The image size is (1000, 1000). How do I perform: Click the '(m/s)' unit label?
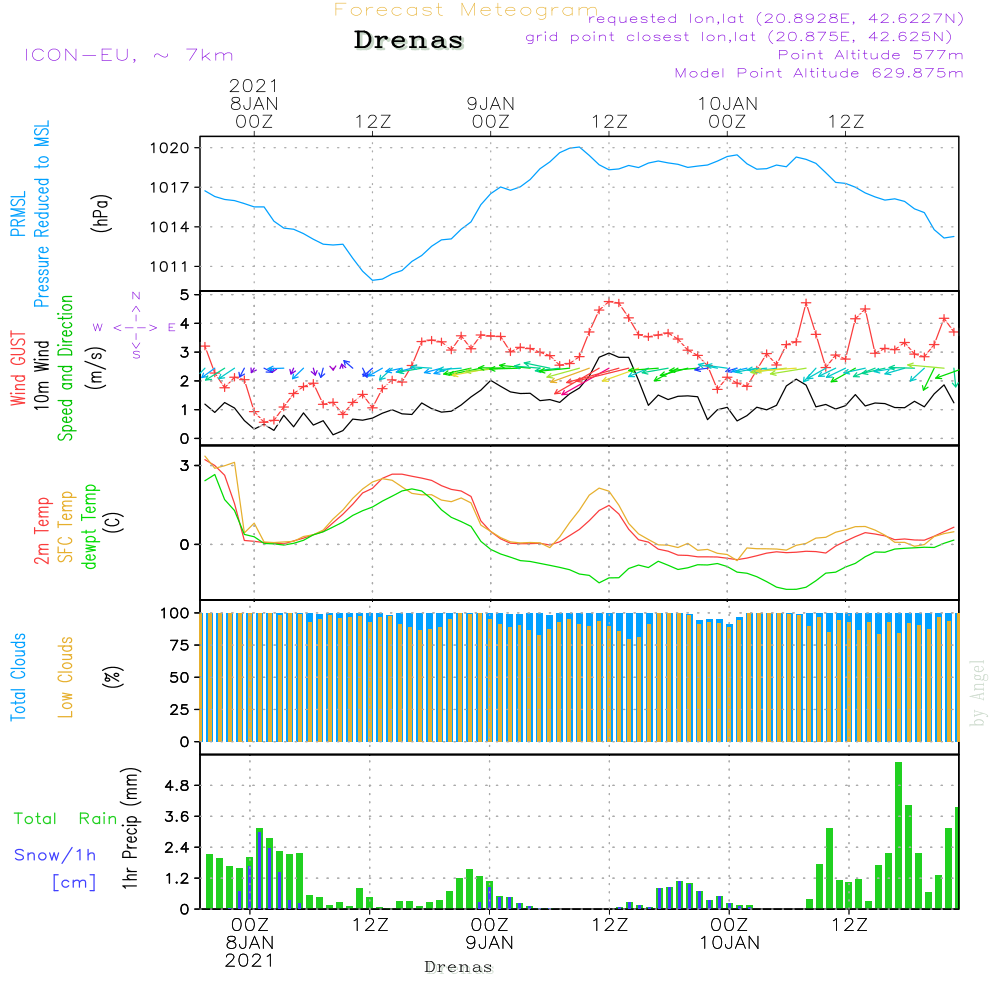pos(96,369)
